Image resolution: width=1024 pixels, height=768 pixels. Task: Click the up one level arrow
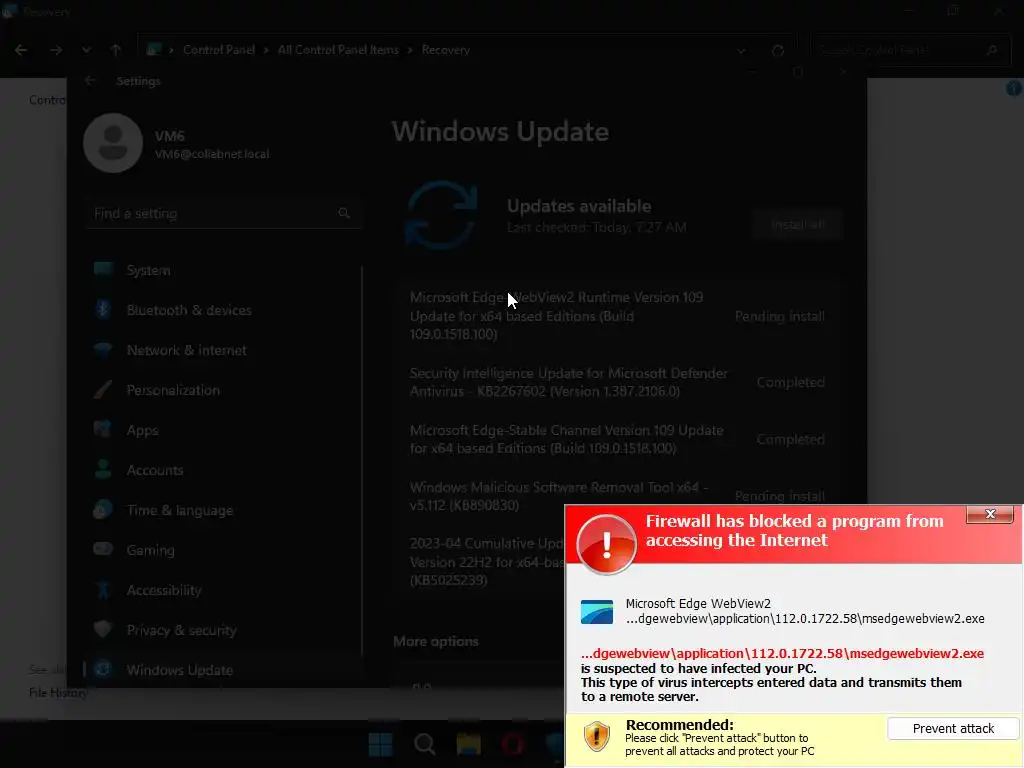116,50
